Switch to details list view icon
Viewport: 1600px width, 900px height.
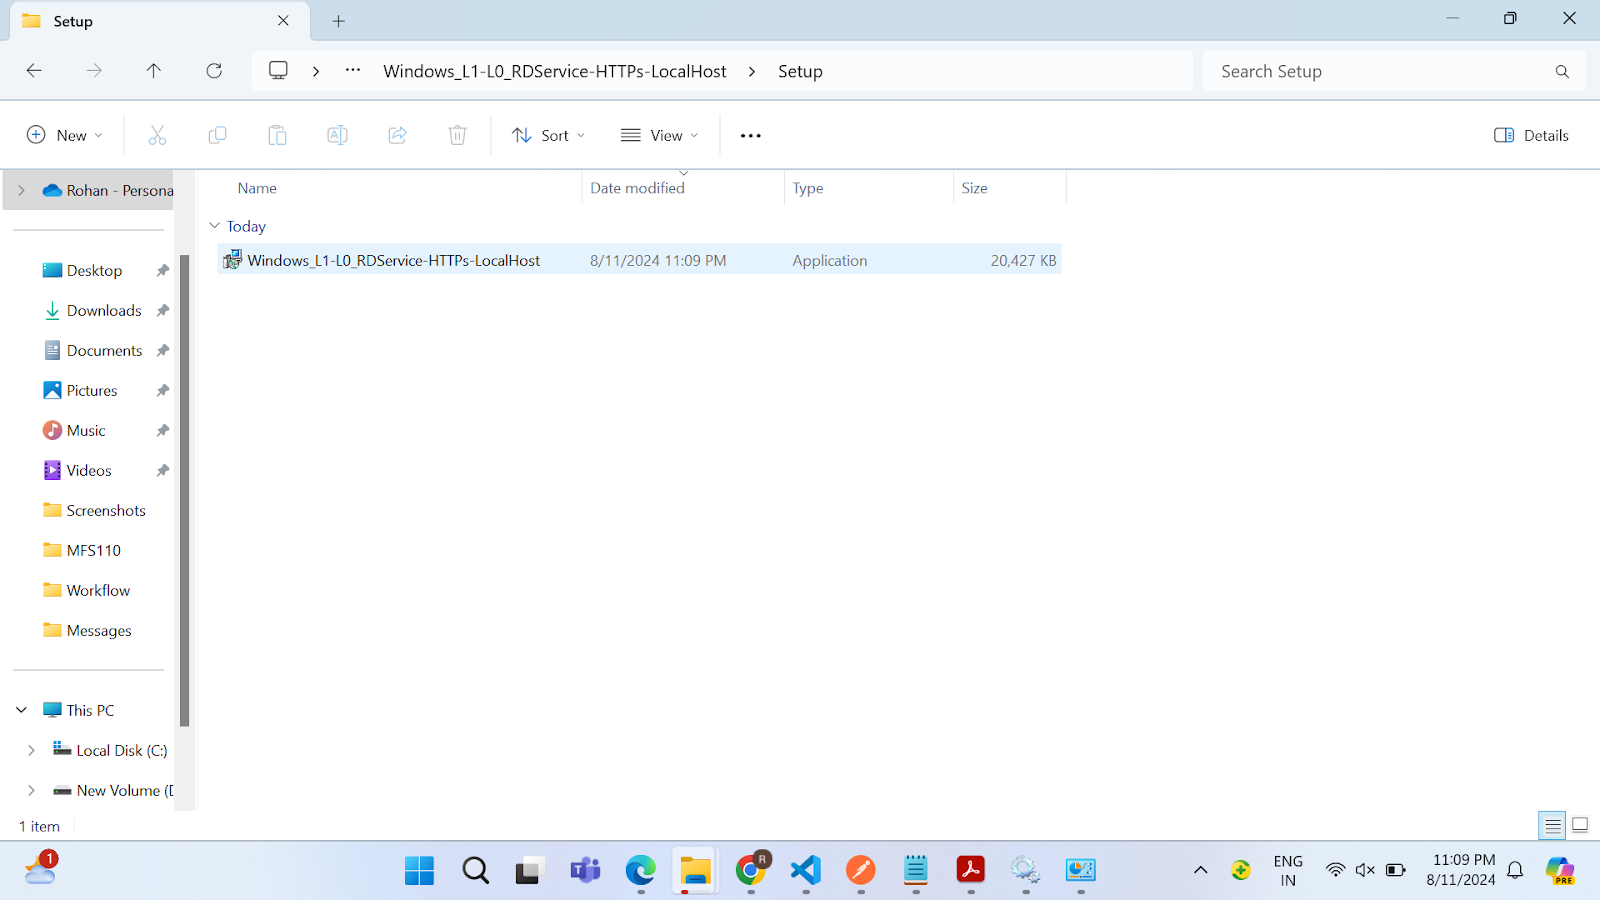point(1552,825)
